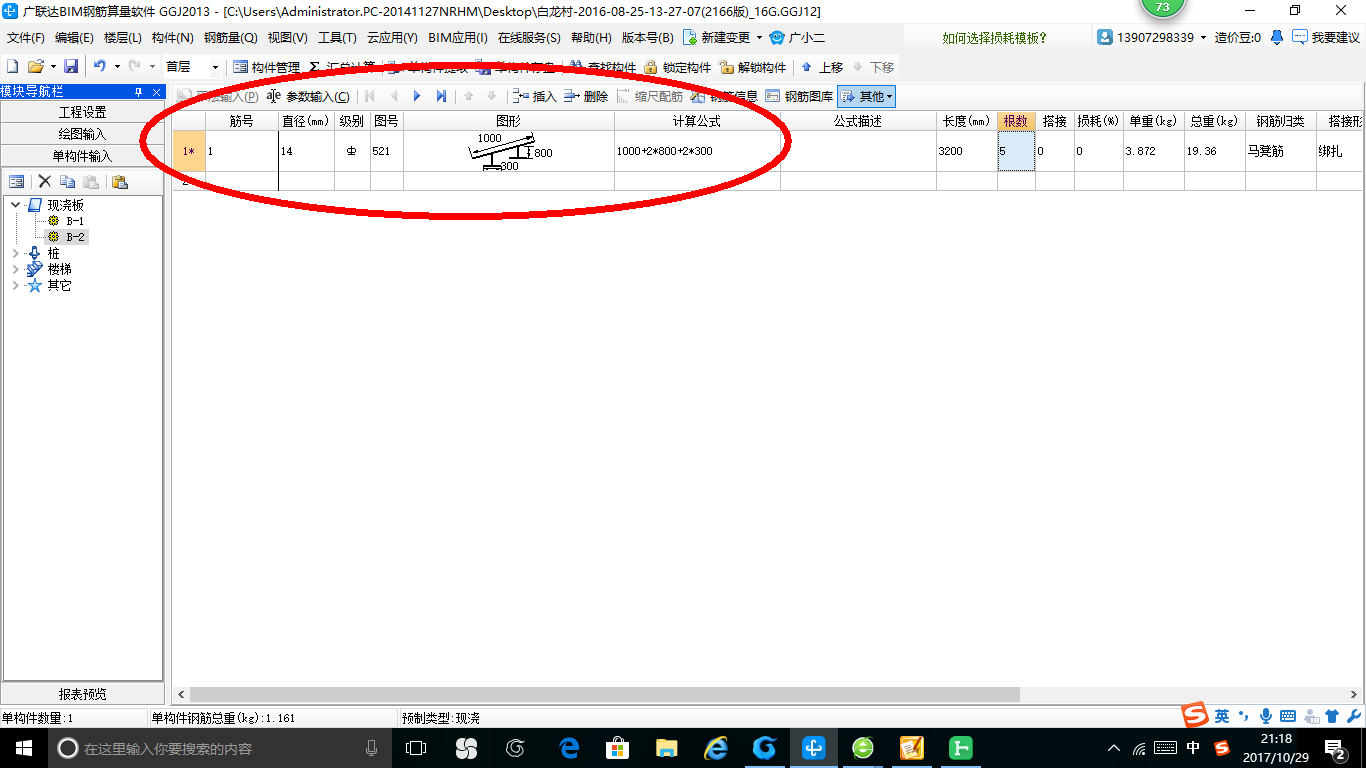Viewport: 1366px width, 768px height.
Task: Click the Edge browser taskbar icon
Action: coord(570,747)
